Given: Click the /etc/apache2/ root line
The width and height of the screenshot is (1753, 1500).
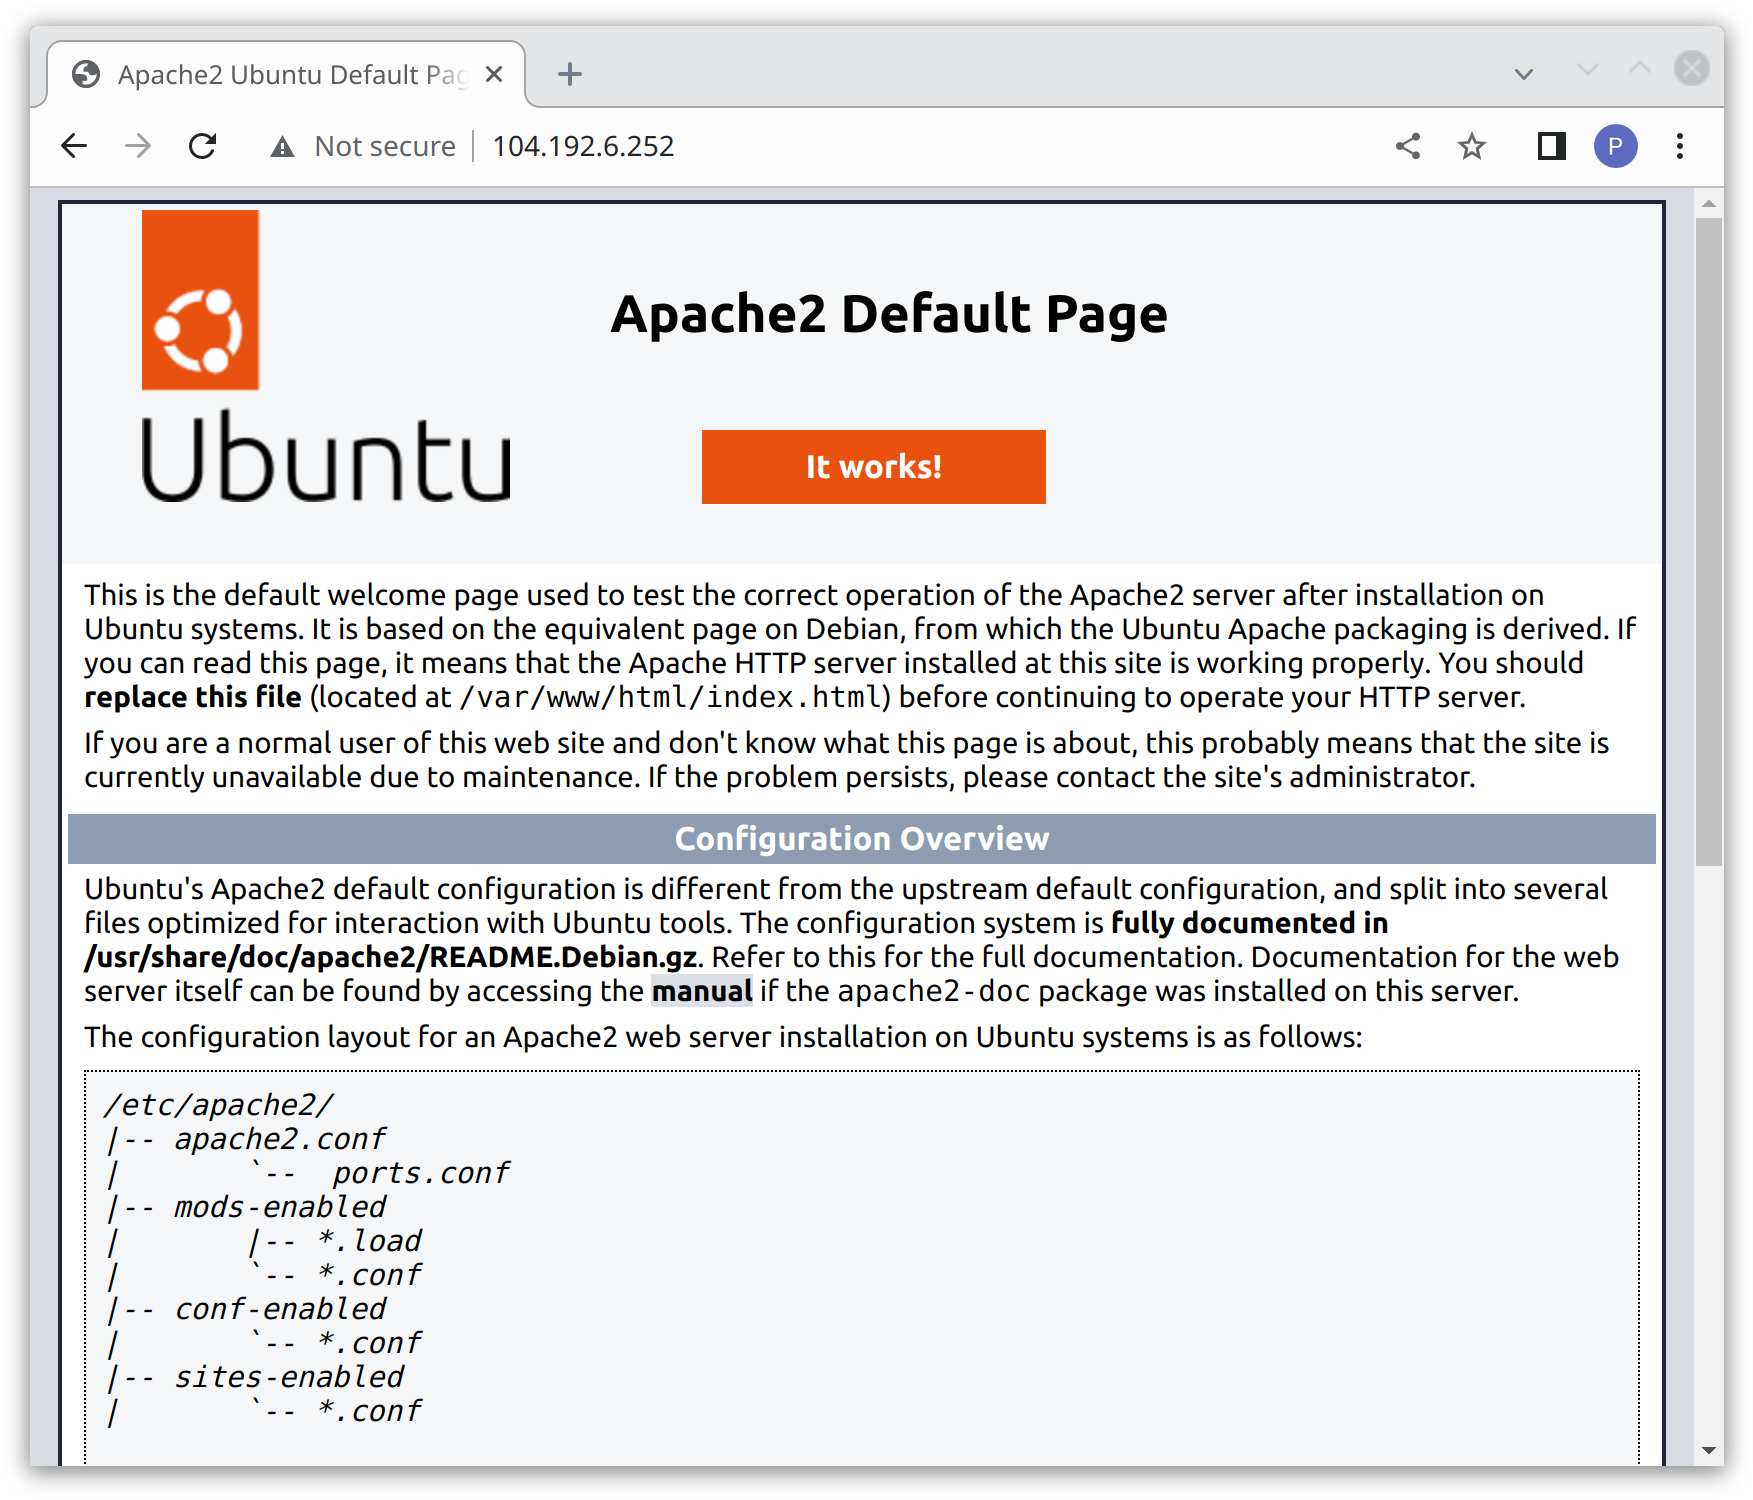Looking at the screenshot, I should [x=219, y=1105].
